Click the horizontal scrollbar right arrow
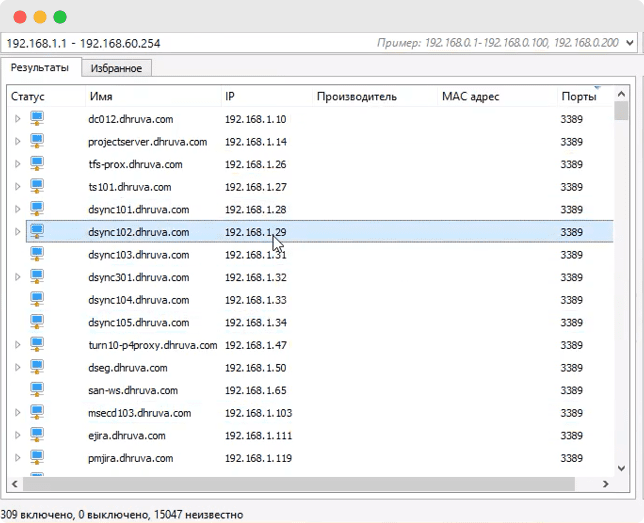The image size is (644, 523). [x=606, y=484]
